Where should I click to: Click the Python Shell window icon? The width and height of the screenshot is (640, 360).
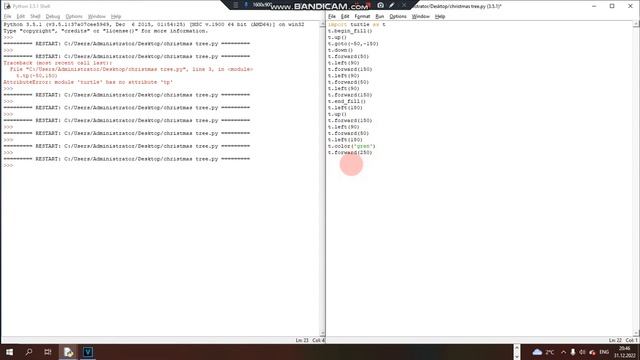click(7, 6)
